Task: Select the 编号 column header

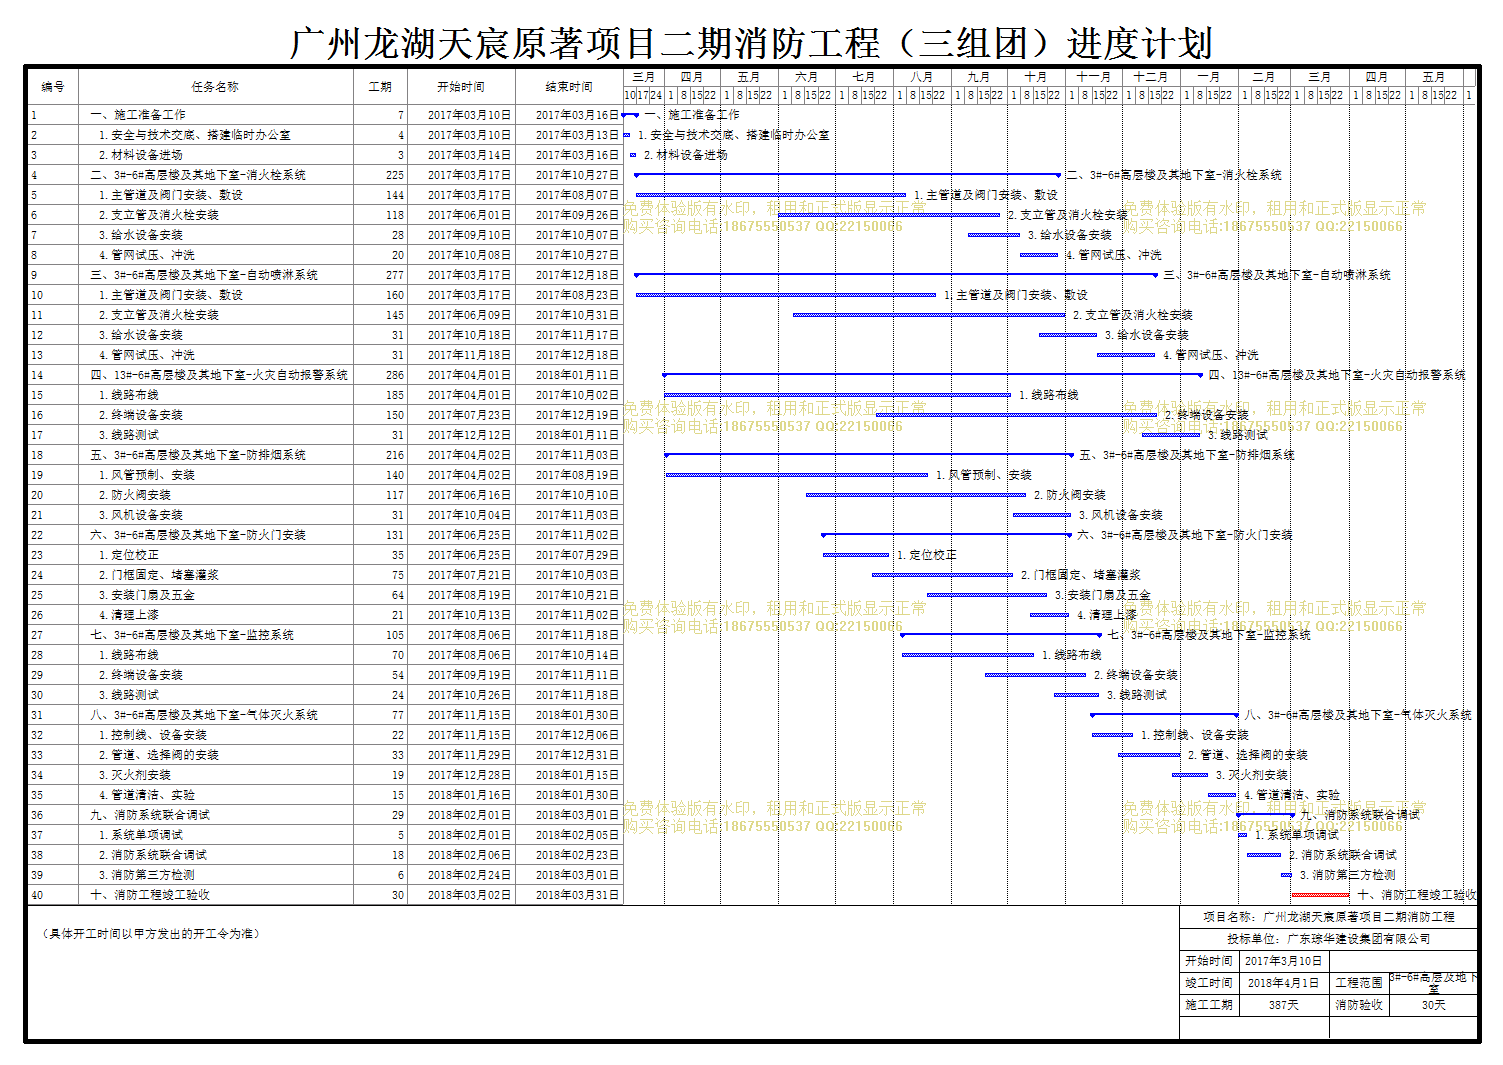Action: 53,87
